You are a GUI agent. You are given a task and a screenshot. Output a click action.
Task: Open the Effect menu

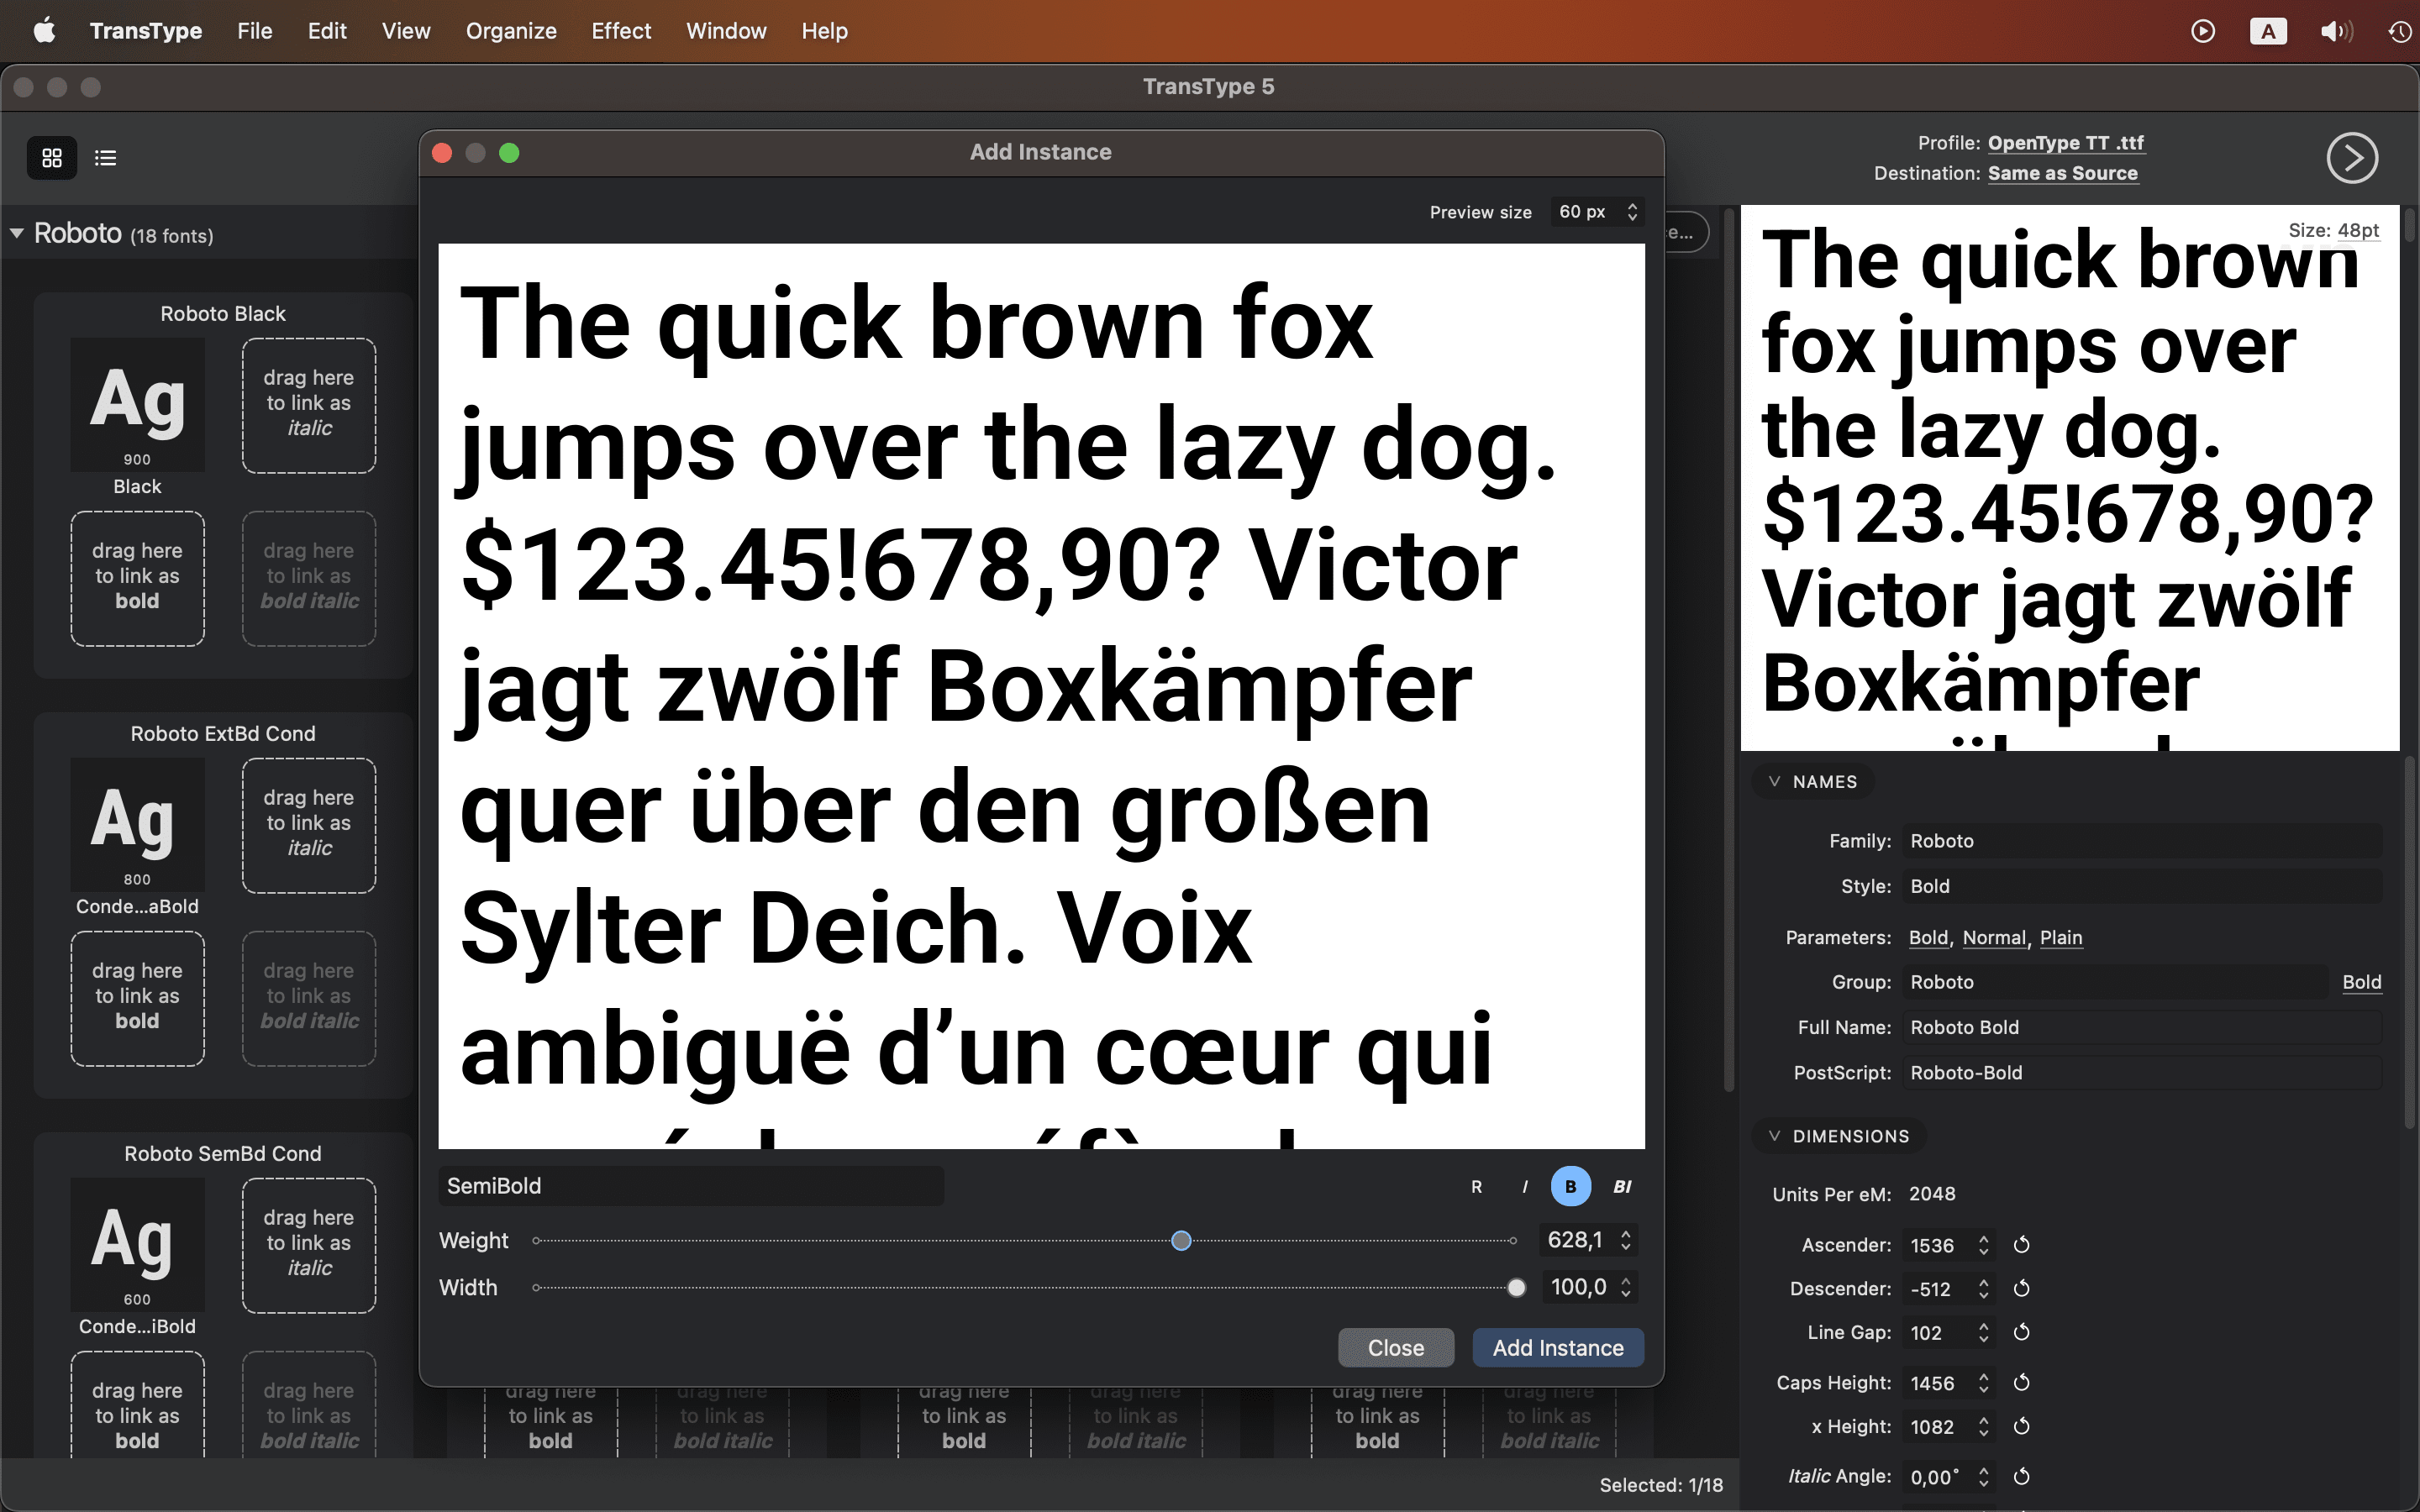(x=621, y=31)
